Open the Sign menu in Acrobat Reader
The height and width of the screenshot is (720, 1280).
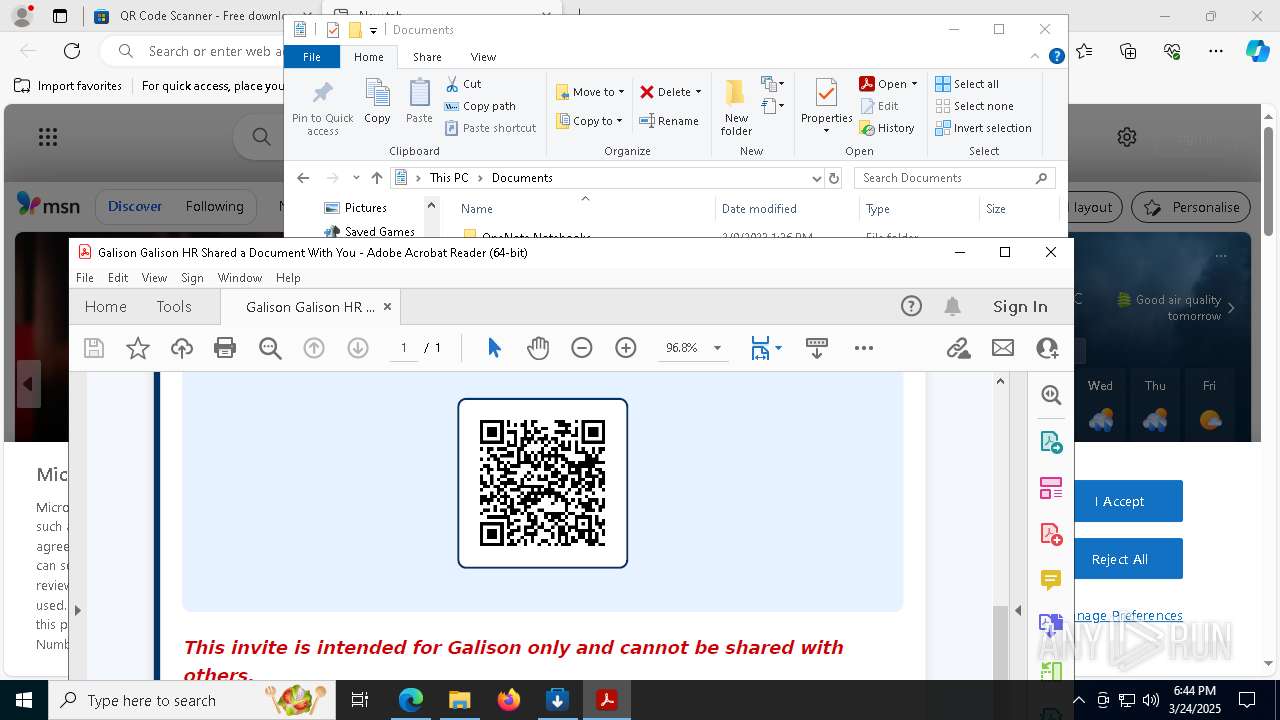tap(192, 277)
